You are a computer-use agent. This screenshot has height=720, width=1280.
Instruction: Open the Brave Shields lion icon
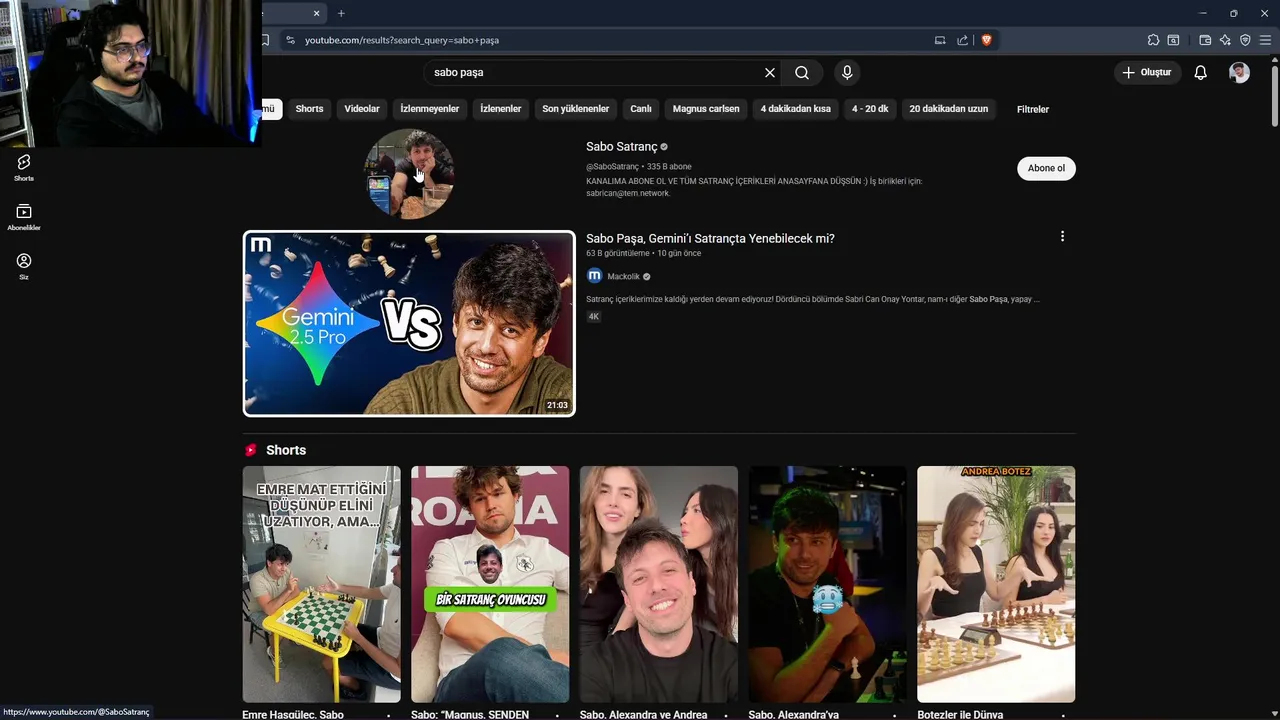coord(986,40)
